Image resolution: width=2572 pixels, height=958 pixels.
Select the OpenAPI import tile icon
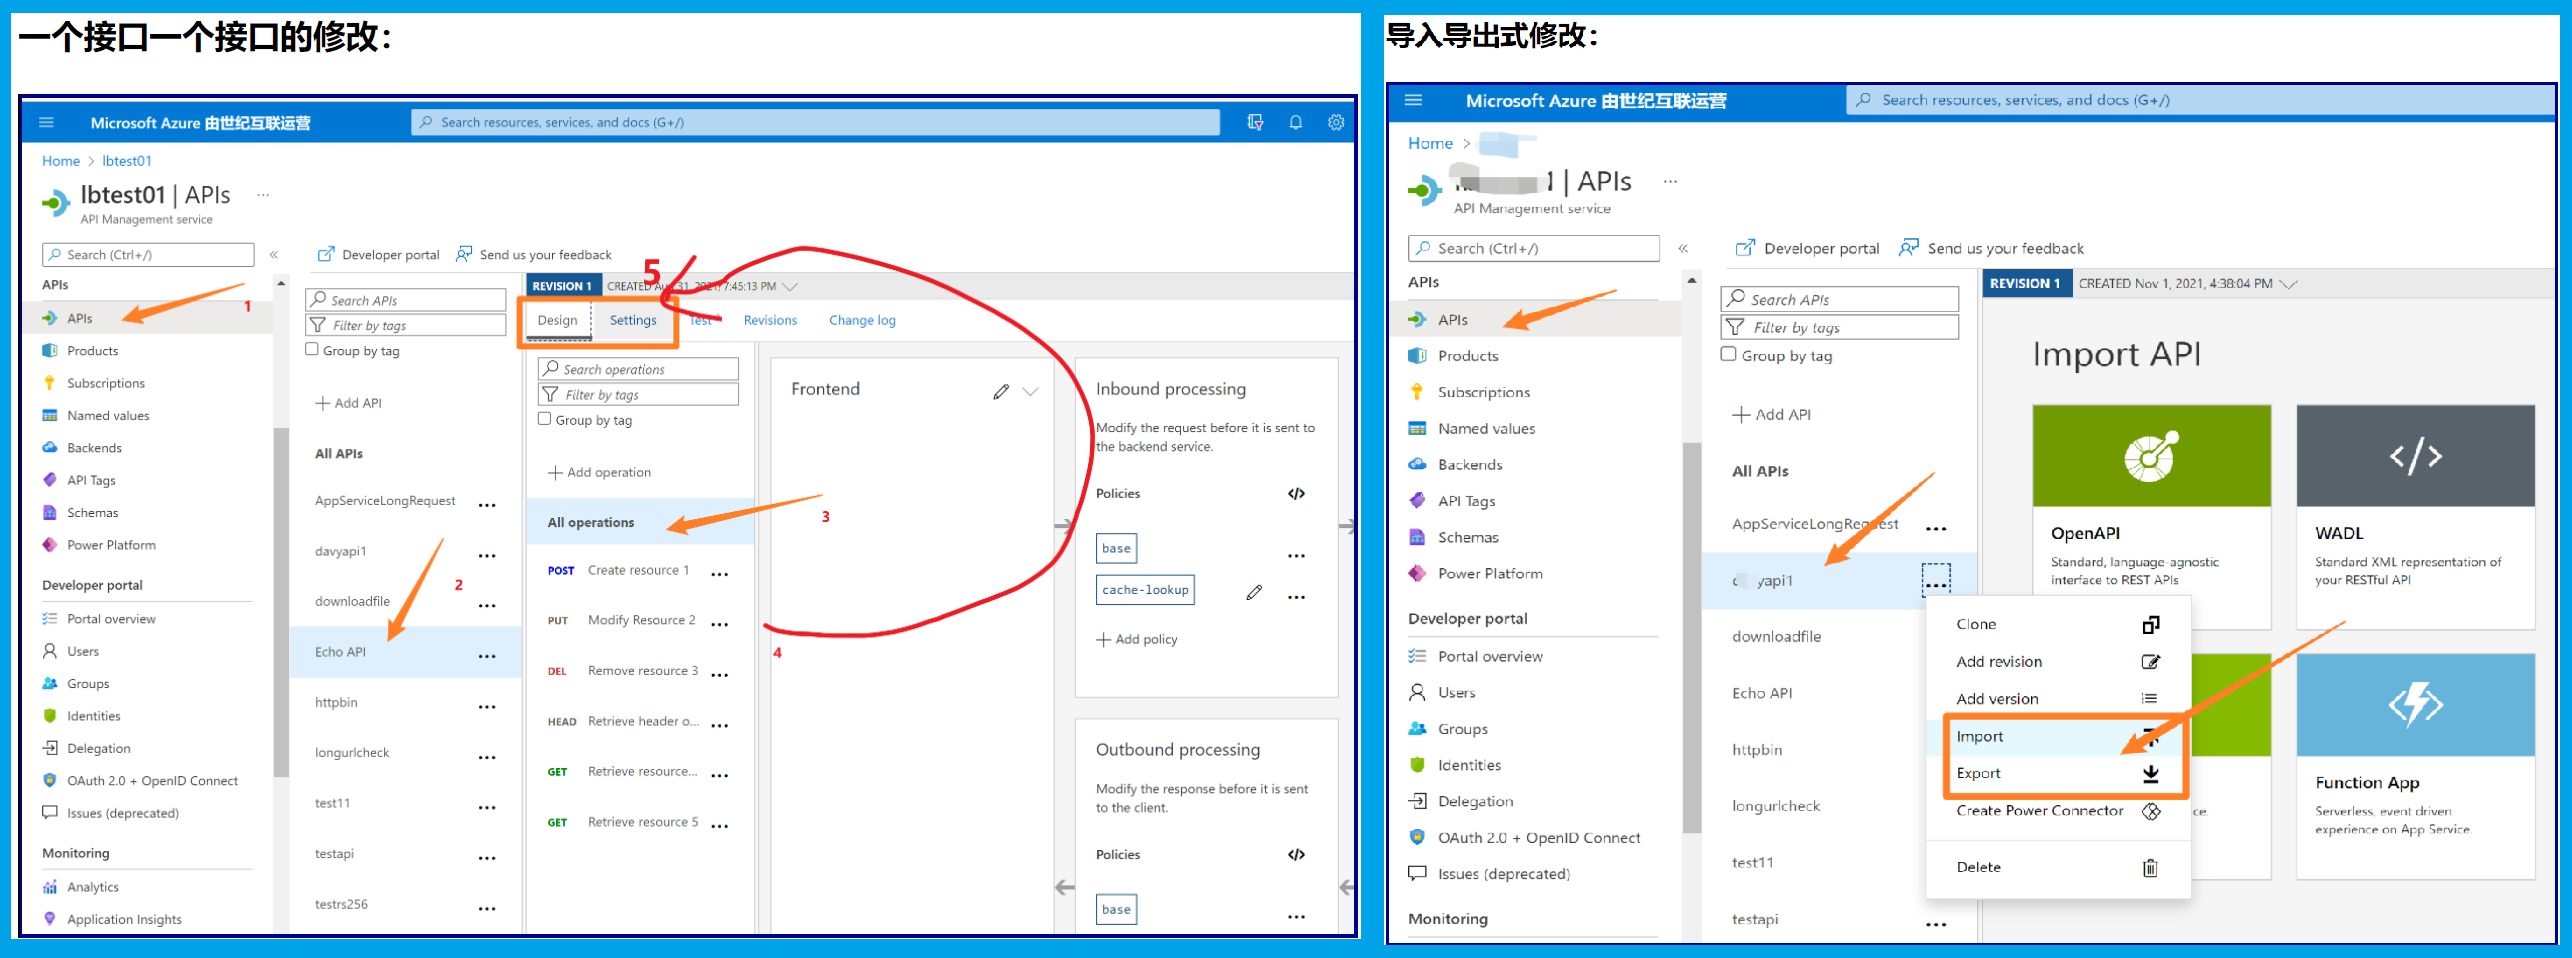2151,457
